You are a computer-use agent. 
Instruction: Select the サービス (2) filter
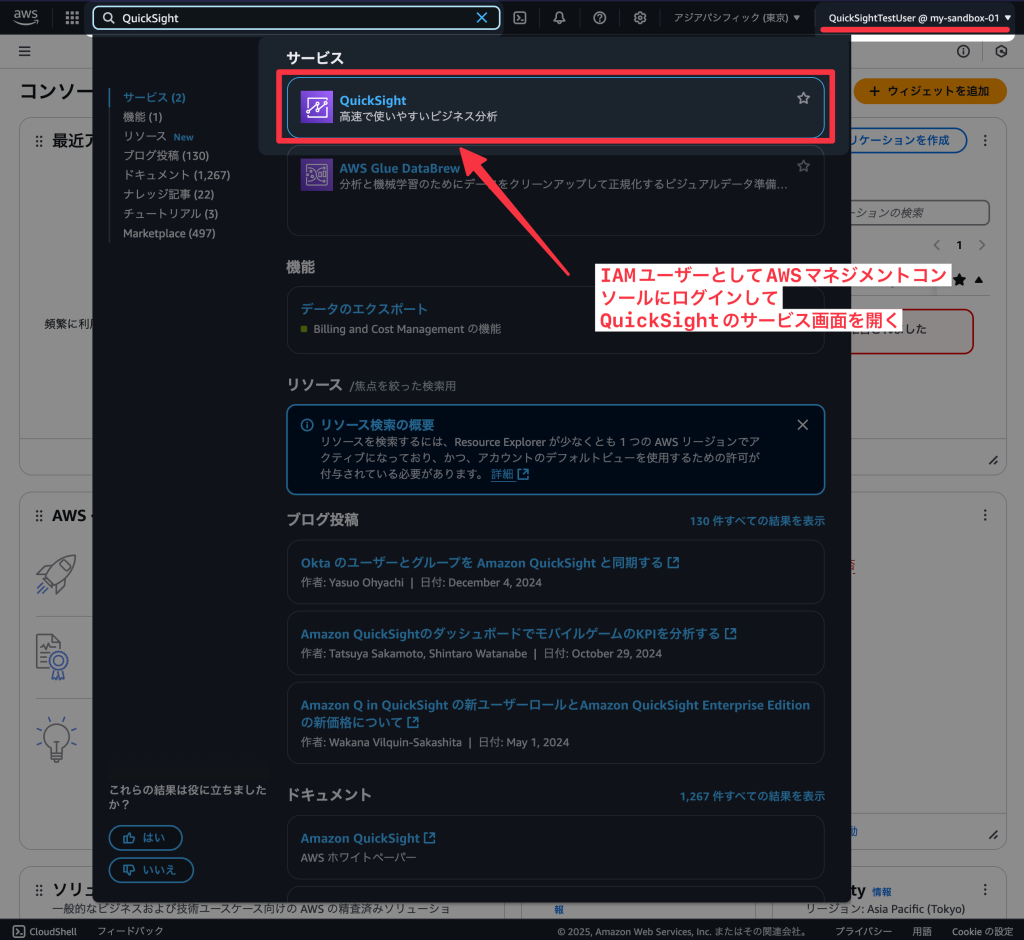[154, 97]
